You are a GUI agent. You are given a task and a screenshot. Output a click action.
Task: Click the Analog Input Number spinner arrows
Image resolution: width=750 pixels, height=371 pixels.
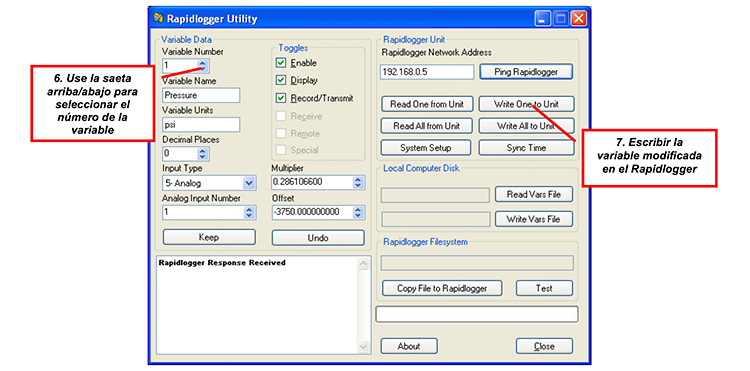(x=249, y=212)
